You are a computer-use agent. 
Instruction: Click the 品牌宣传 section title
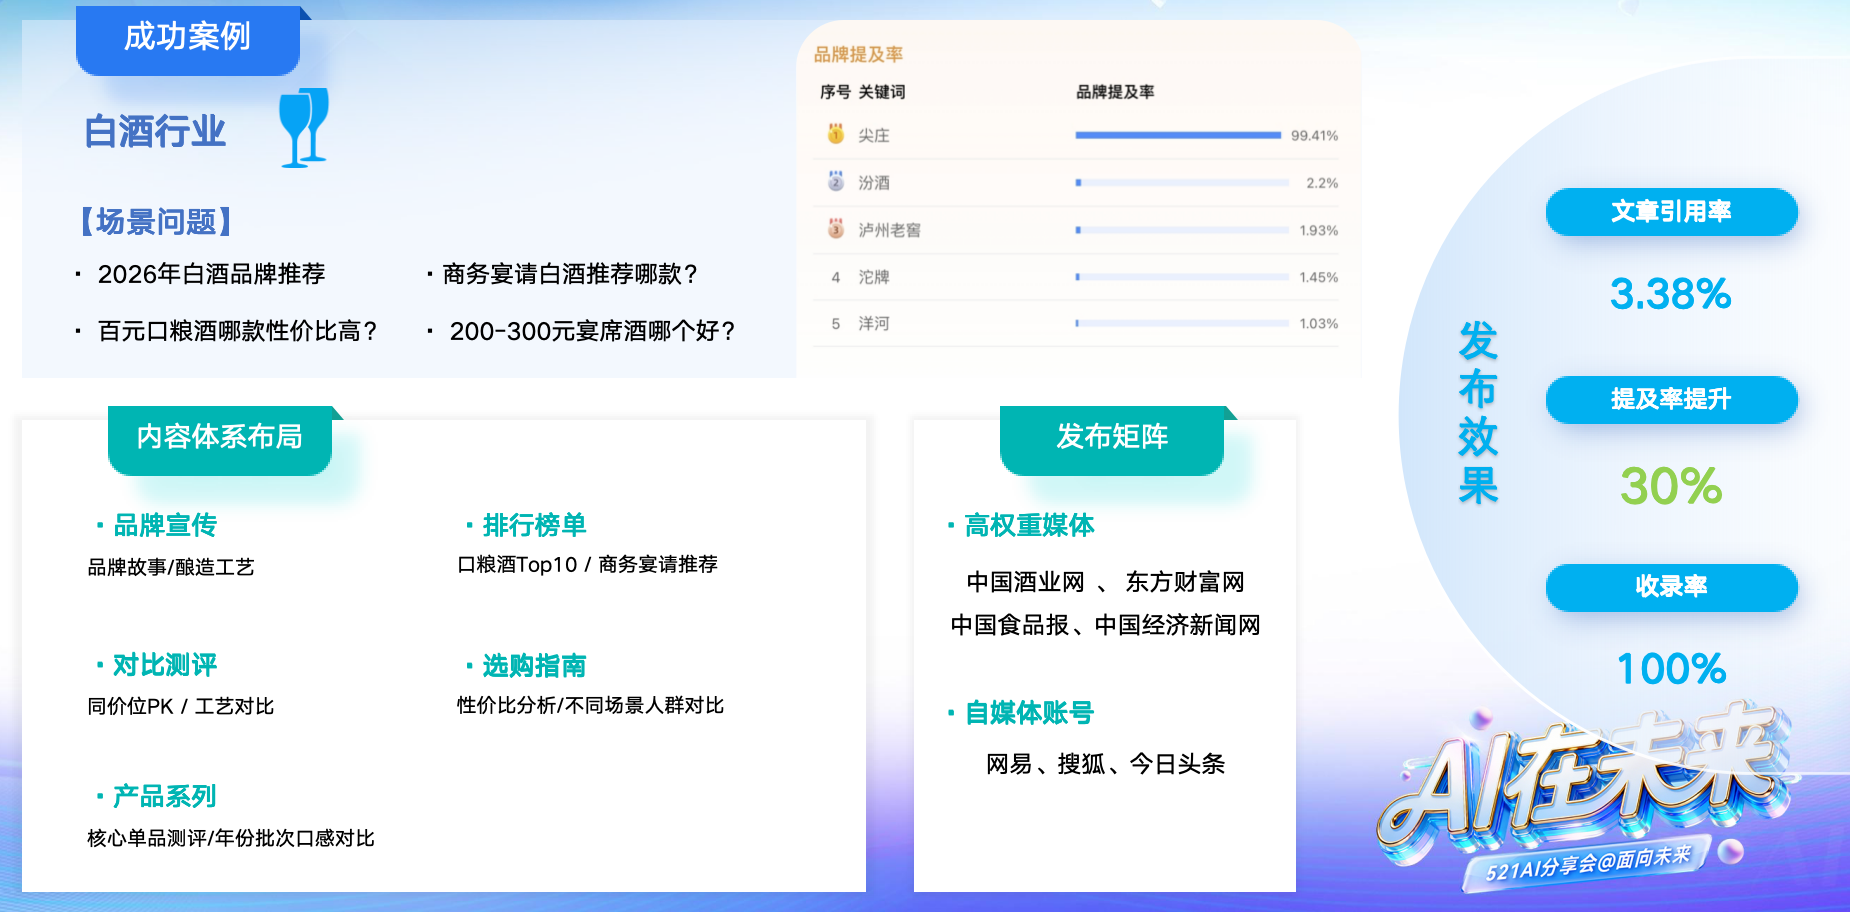165,525
